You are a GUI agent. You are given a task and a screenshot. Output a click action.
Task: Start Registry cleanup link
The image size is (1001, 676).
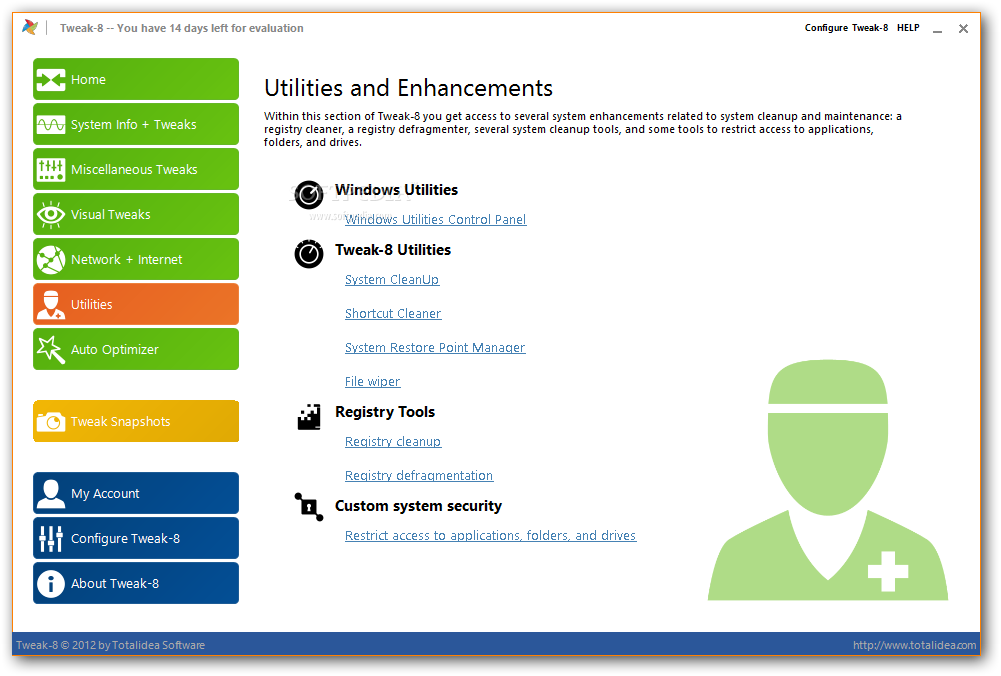[x=393, y=442]
